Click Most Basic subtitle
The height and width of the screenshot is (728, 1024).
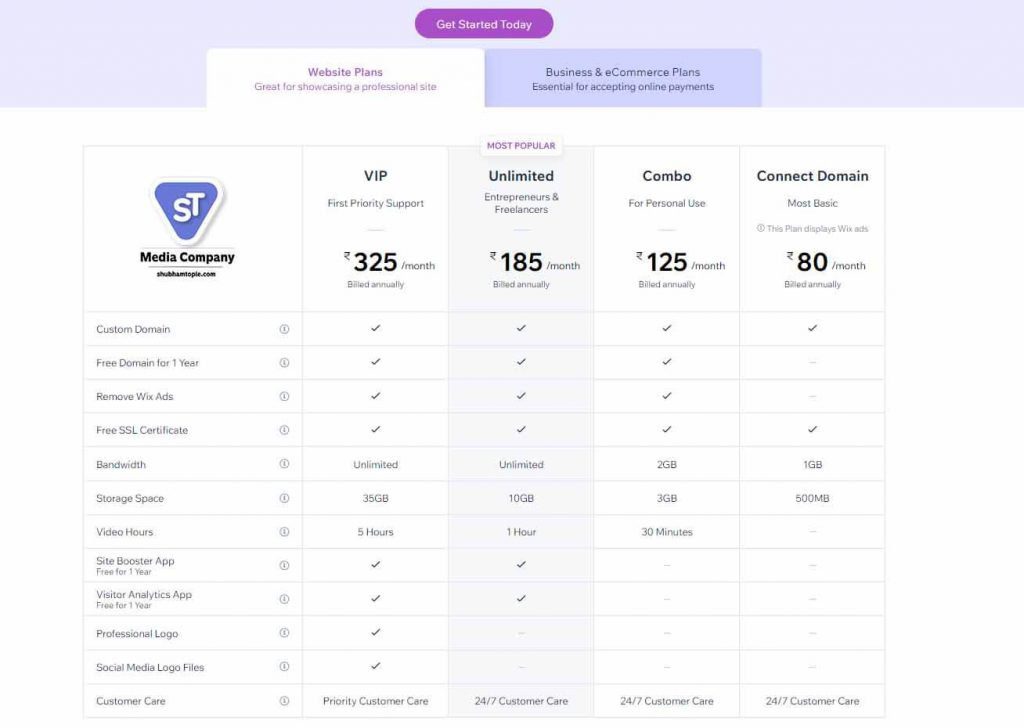812,203
